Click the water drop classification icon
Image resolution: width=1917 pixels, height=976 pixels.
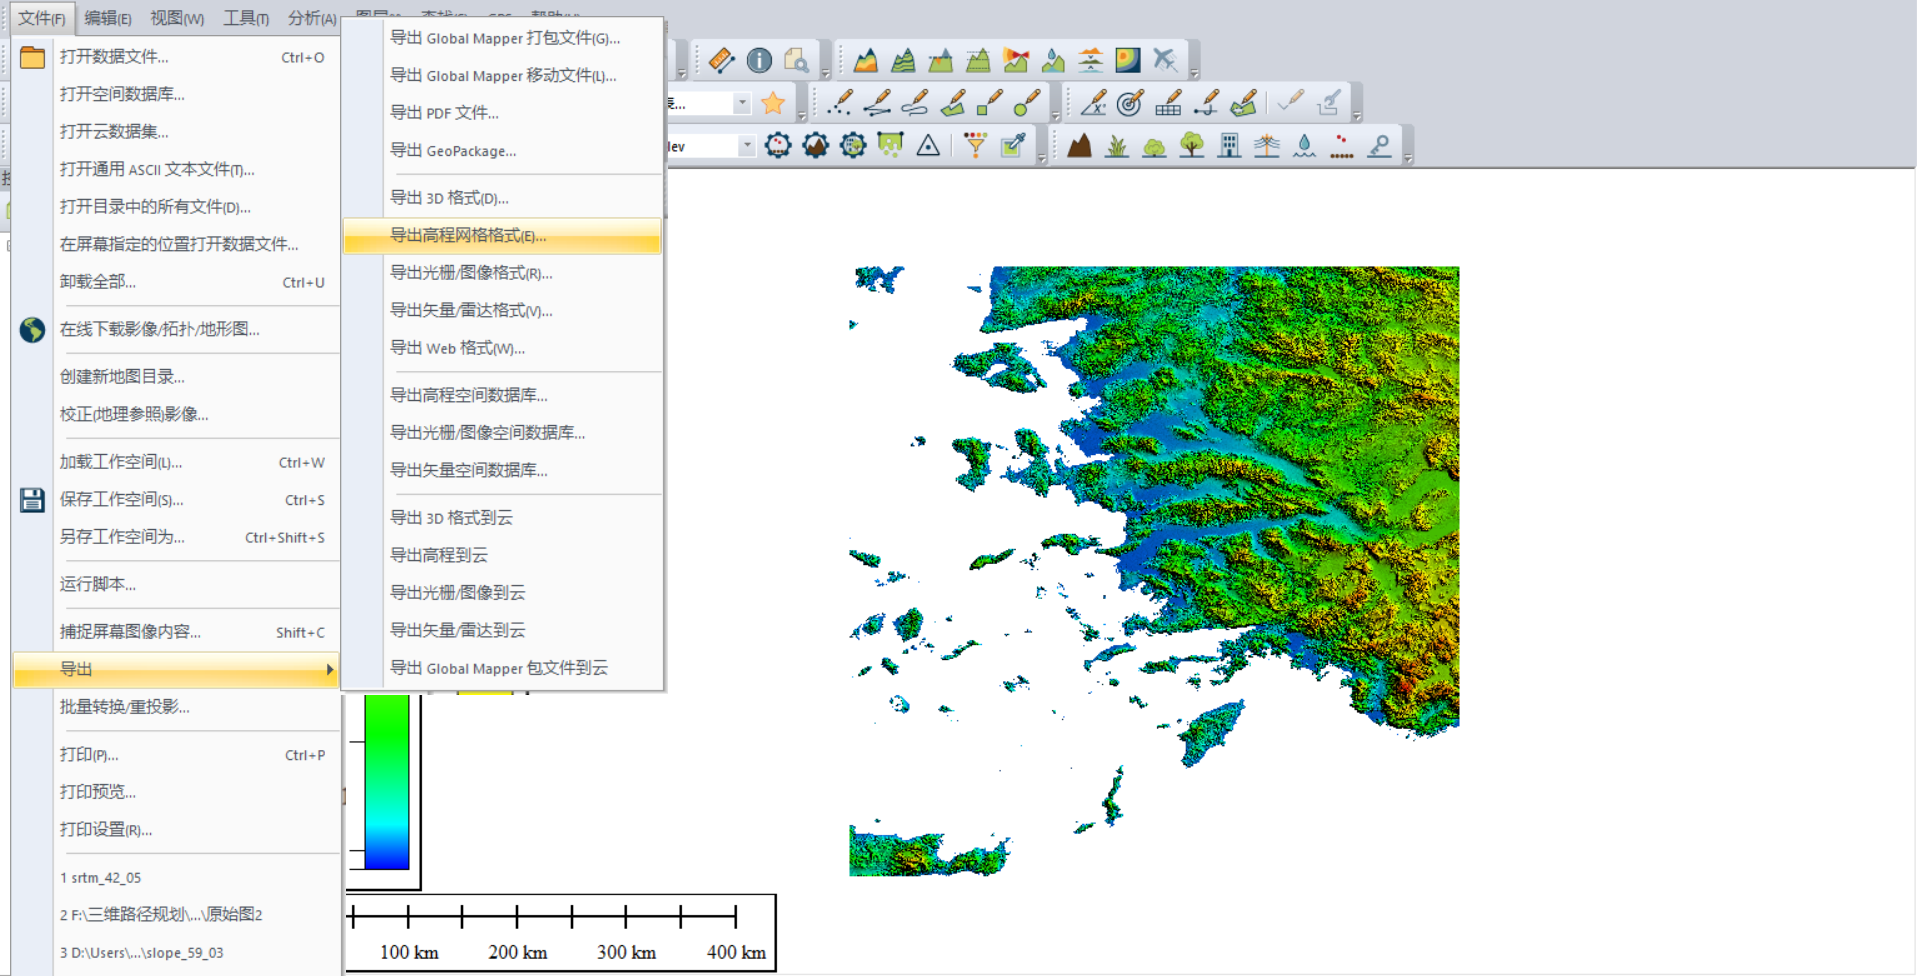[1304, 145]
